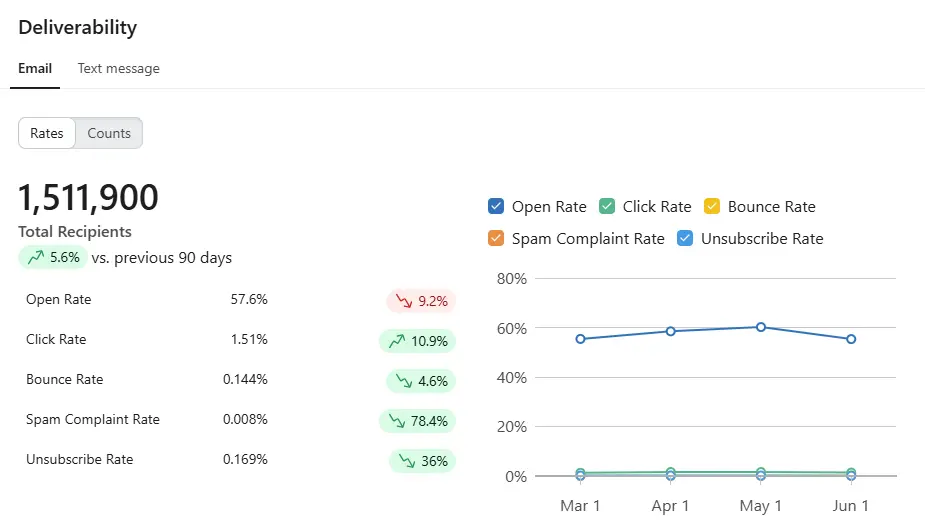Click the Mar 1 Open Rate data point

580,339
